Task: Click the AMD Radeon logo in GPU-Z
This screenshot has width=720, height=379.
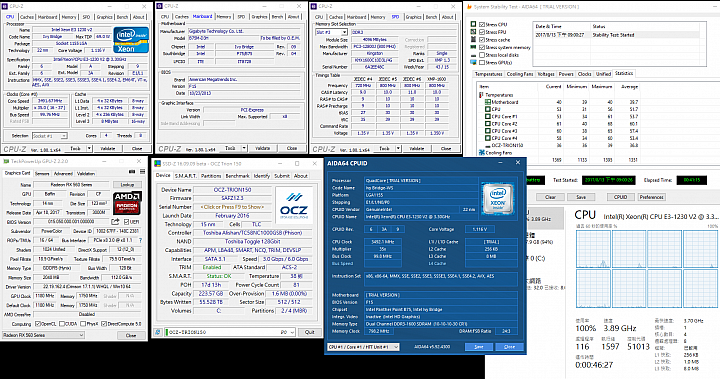Action: (127, 203)
